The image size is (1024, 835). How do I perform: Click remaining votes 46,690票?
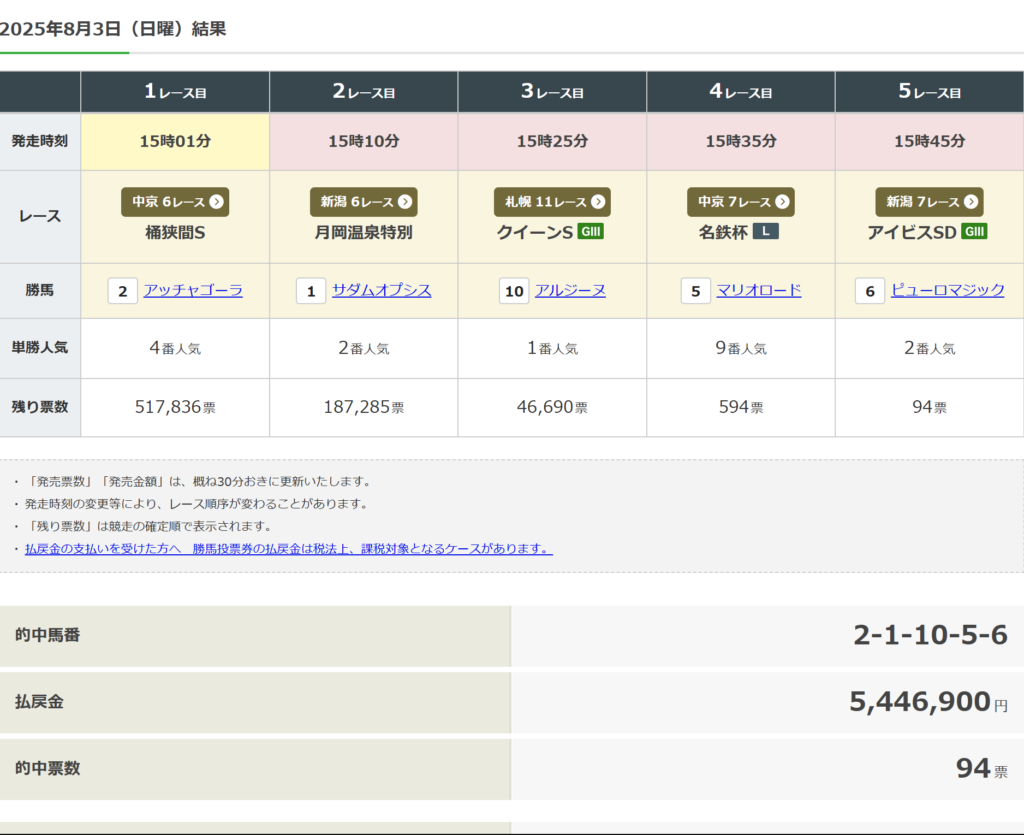[x=552, y=407]
